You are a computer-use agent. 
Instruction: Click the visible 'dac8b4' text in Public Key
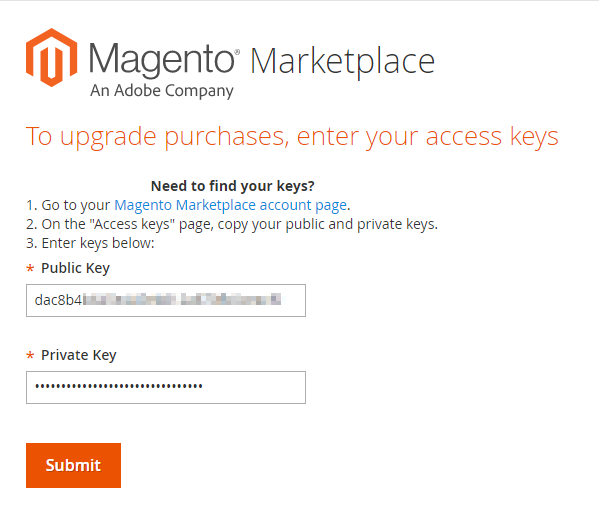pyautogui.click(x=58, y=300)
